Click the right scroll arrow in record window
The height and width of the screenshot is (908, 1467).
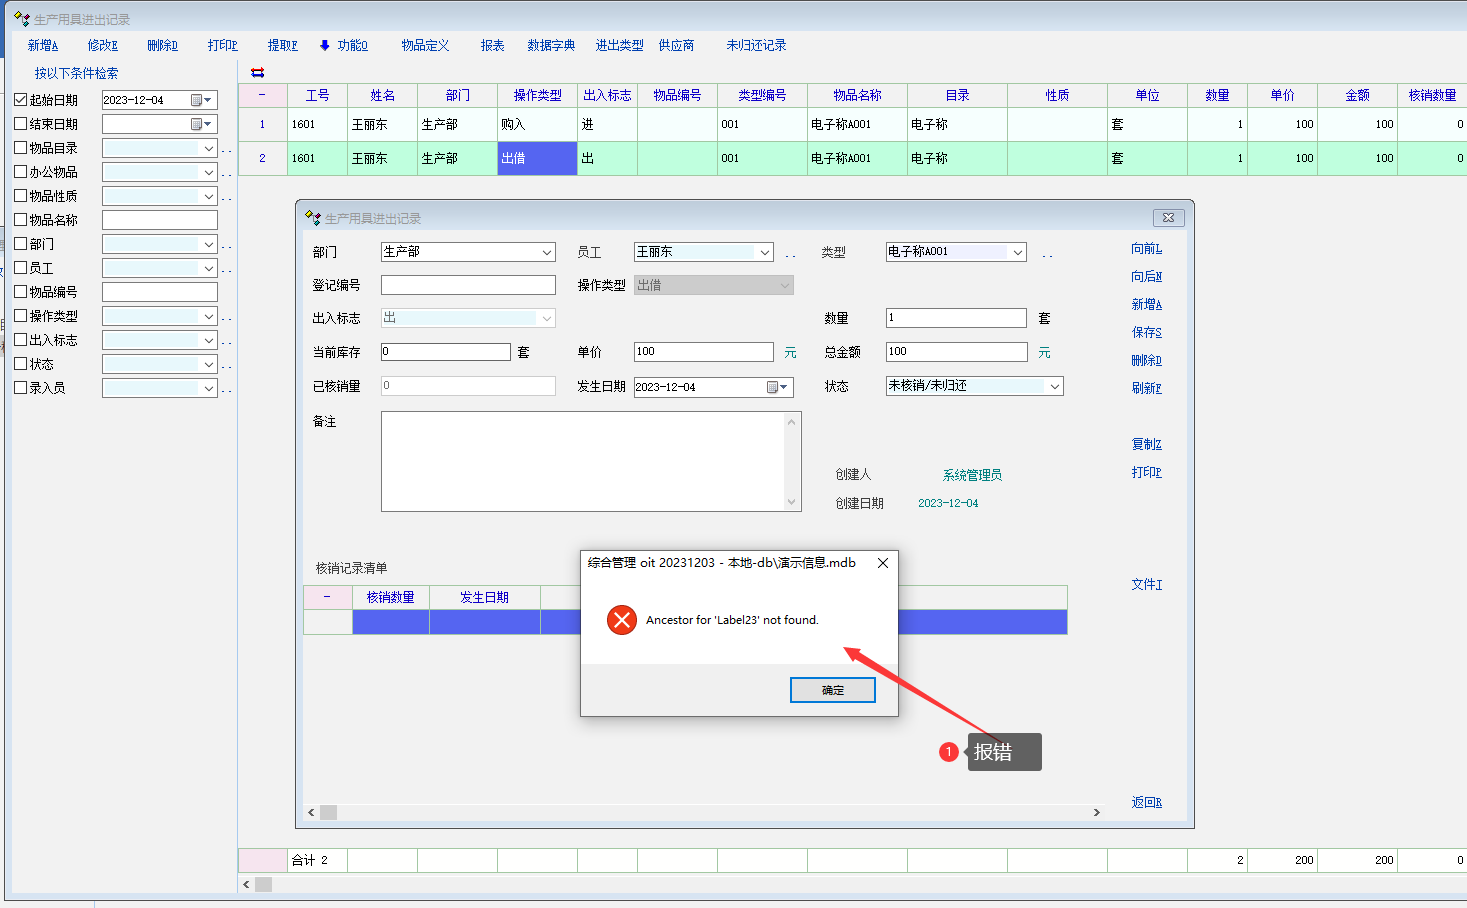click(x=1096, y=812)
